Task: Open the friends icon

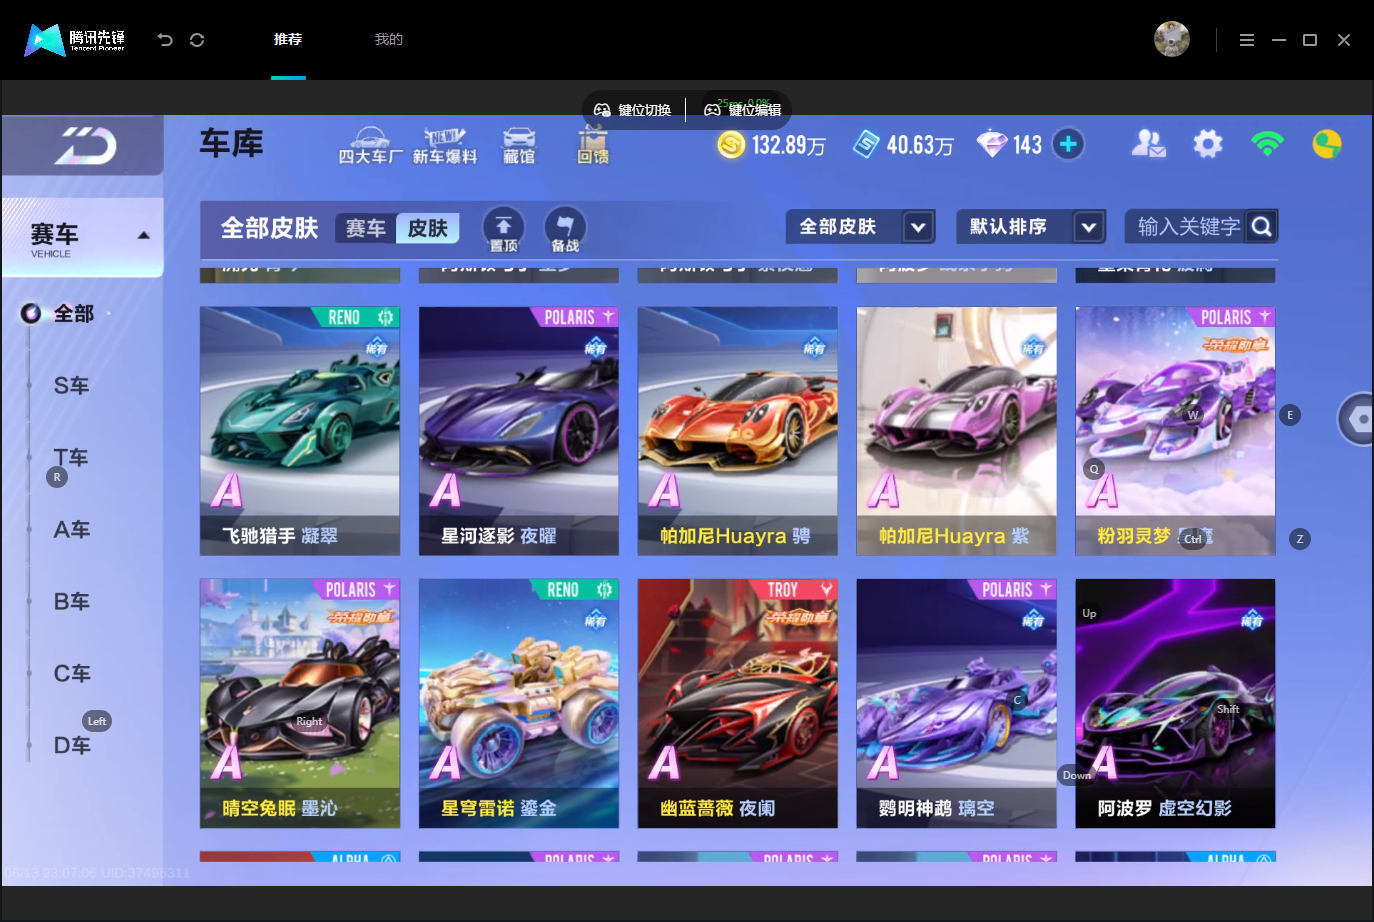Action: [x=1148, y=144]
